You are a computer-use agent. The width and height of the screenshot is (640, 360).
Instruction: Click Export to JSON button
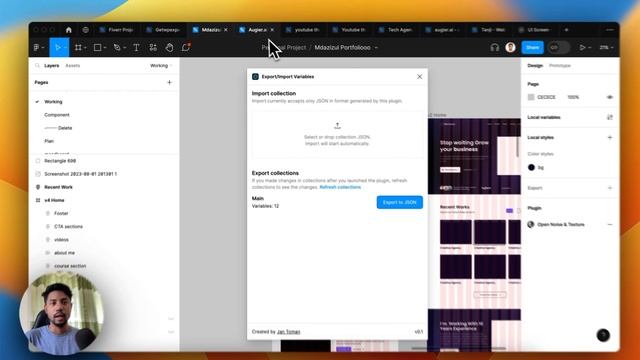(x=400, y=202)
